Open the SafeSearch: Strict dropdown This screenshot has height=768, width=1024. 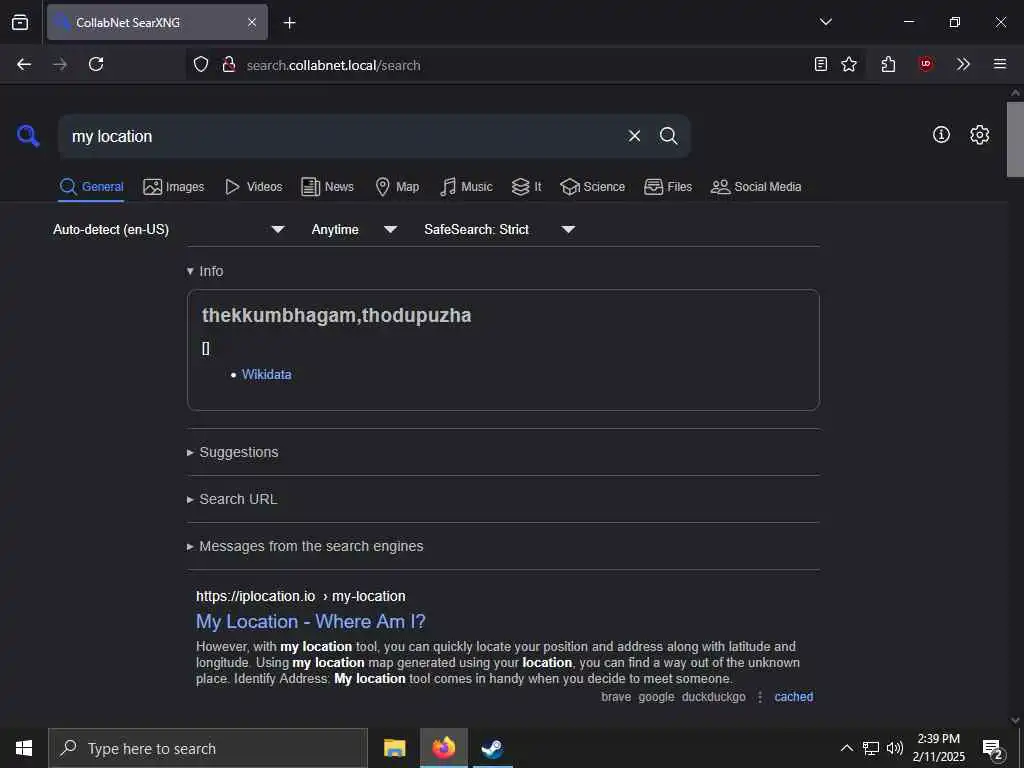coord(499,229)
